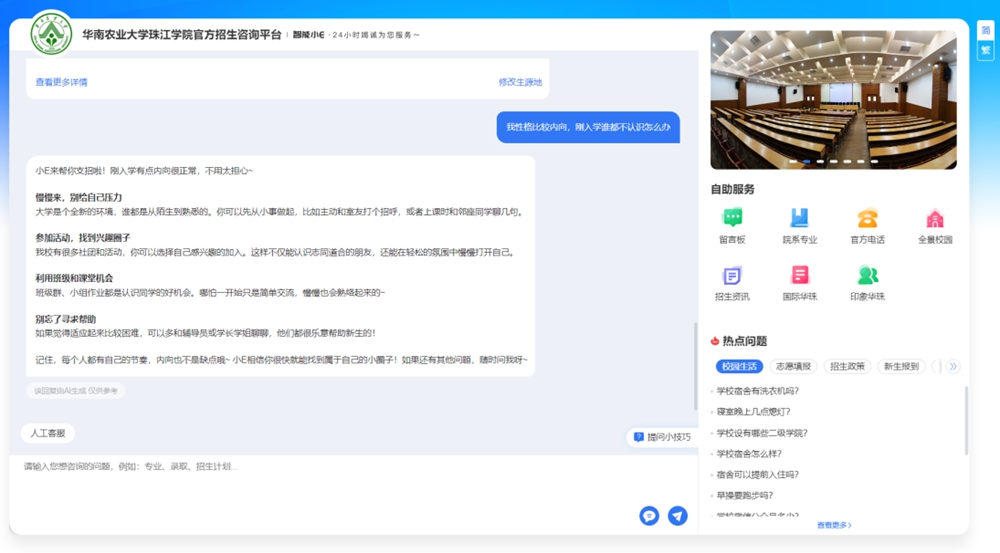Switch to Traditional Chinese with 繁 toggle
Screen dimensions: 1000x553
coord(986,50)
